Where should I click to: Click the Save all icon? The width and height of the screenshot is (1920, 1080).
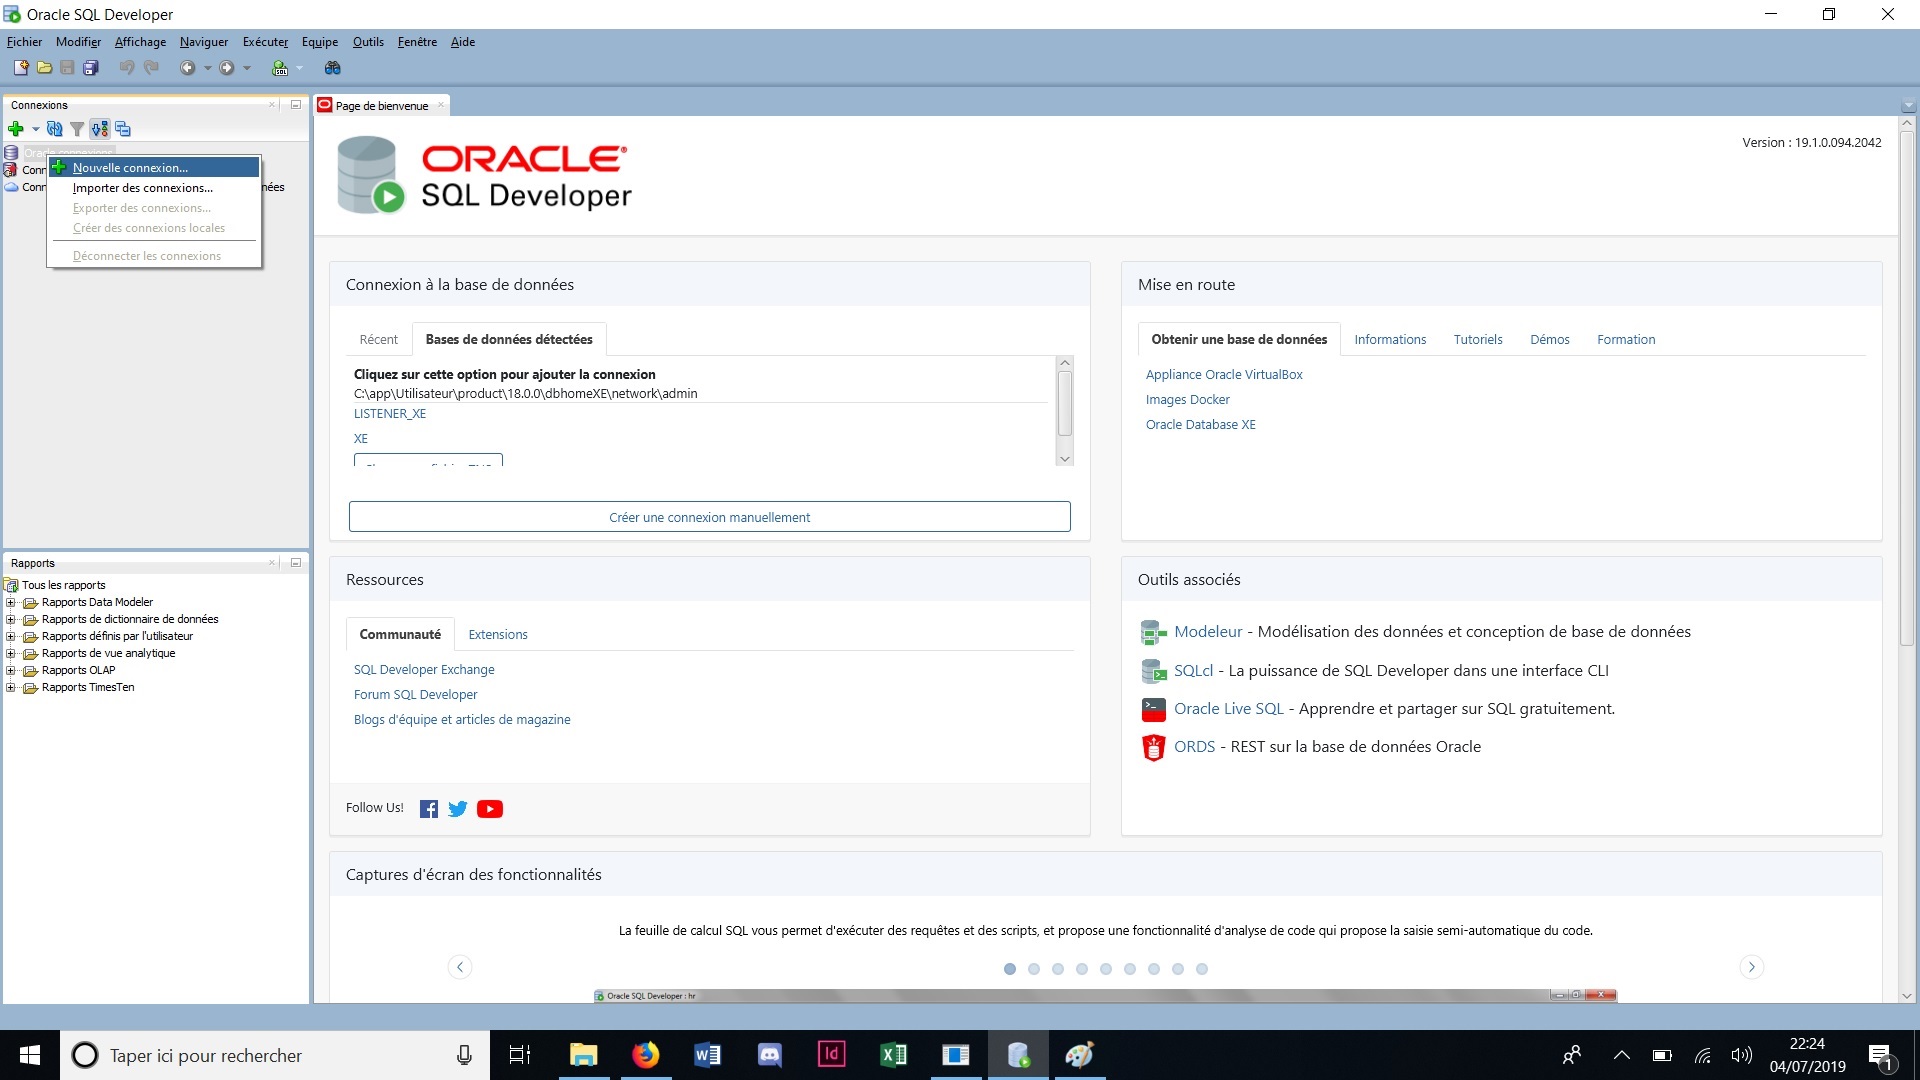point(91,68)
